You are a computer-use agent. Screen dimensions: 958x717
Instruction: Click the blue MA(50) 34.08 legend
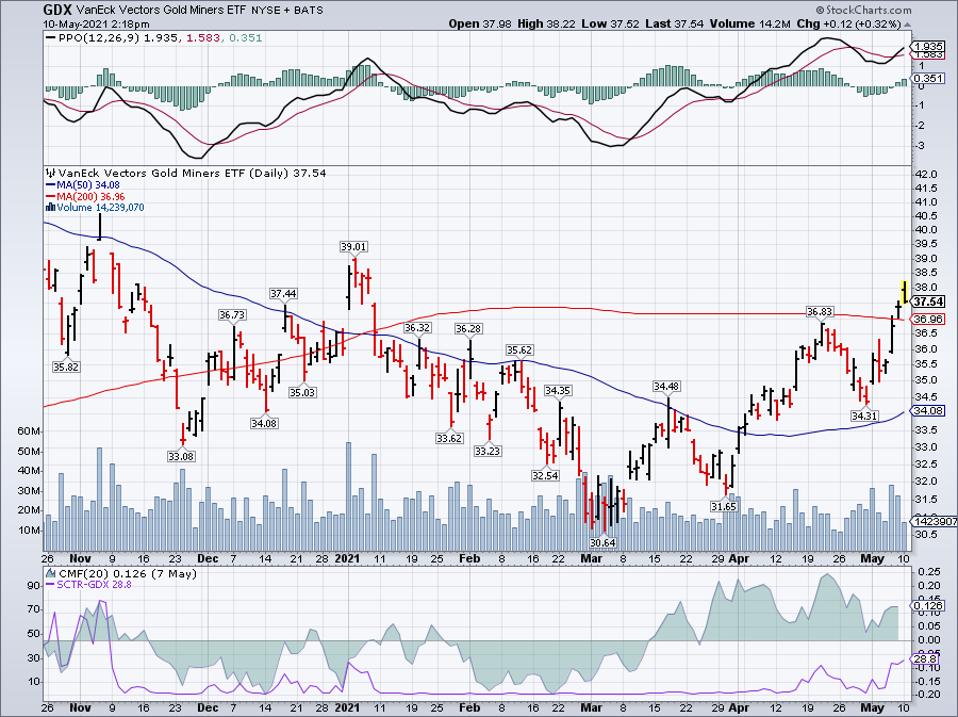[x=83, y=185]
